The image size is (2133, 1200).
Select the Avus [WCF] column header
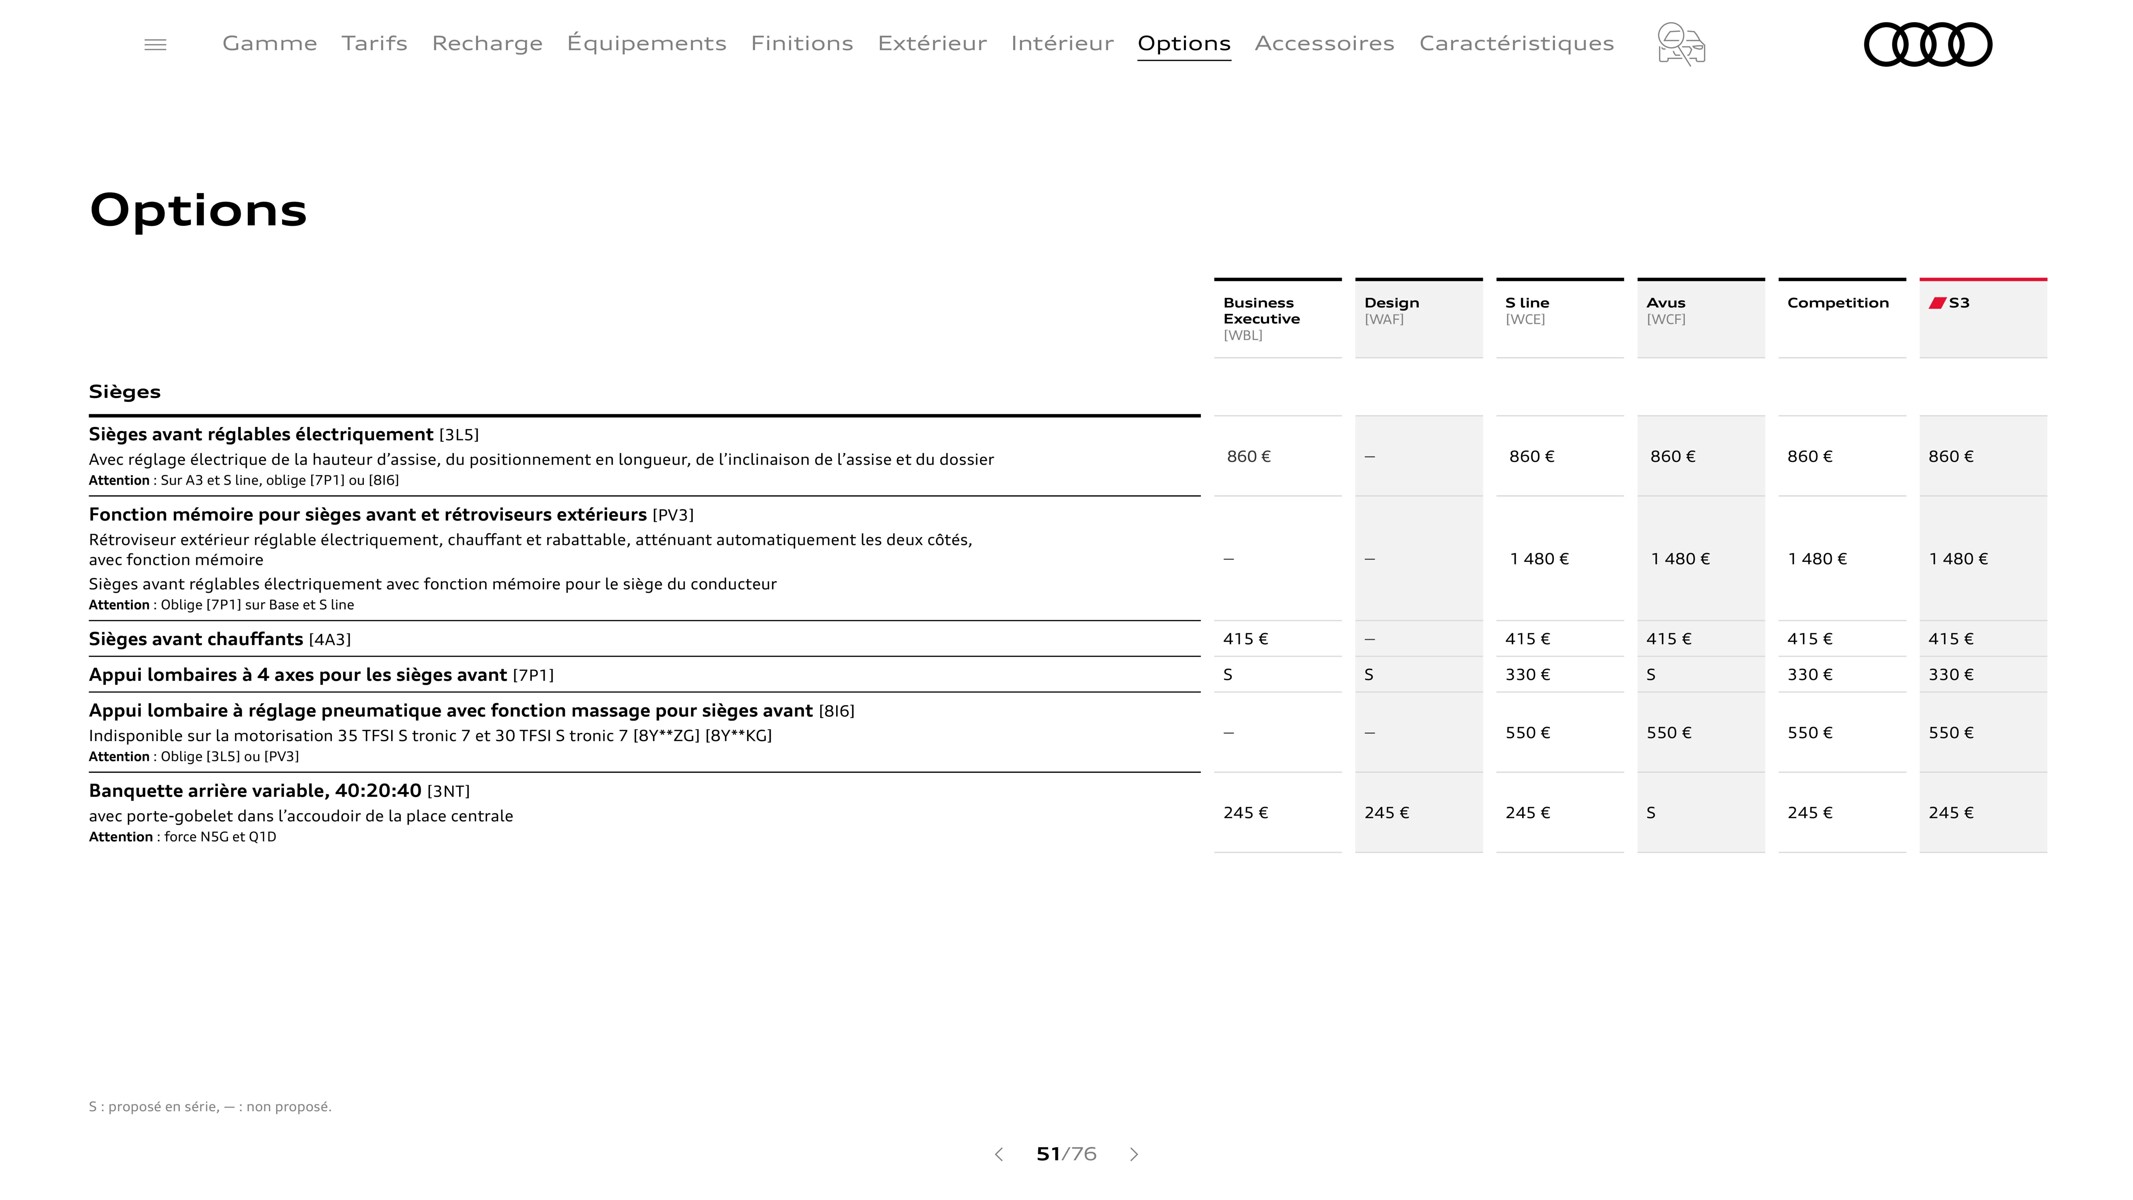(x=1701, y=318)
